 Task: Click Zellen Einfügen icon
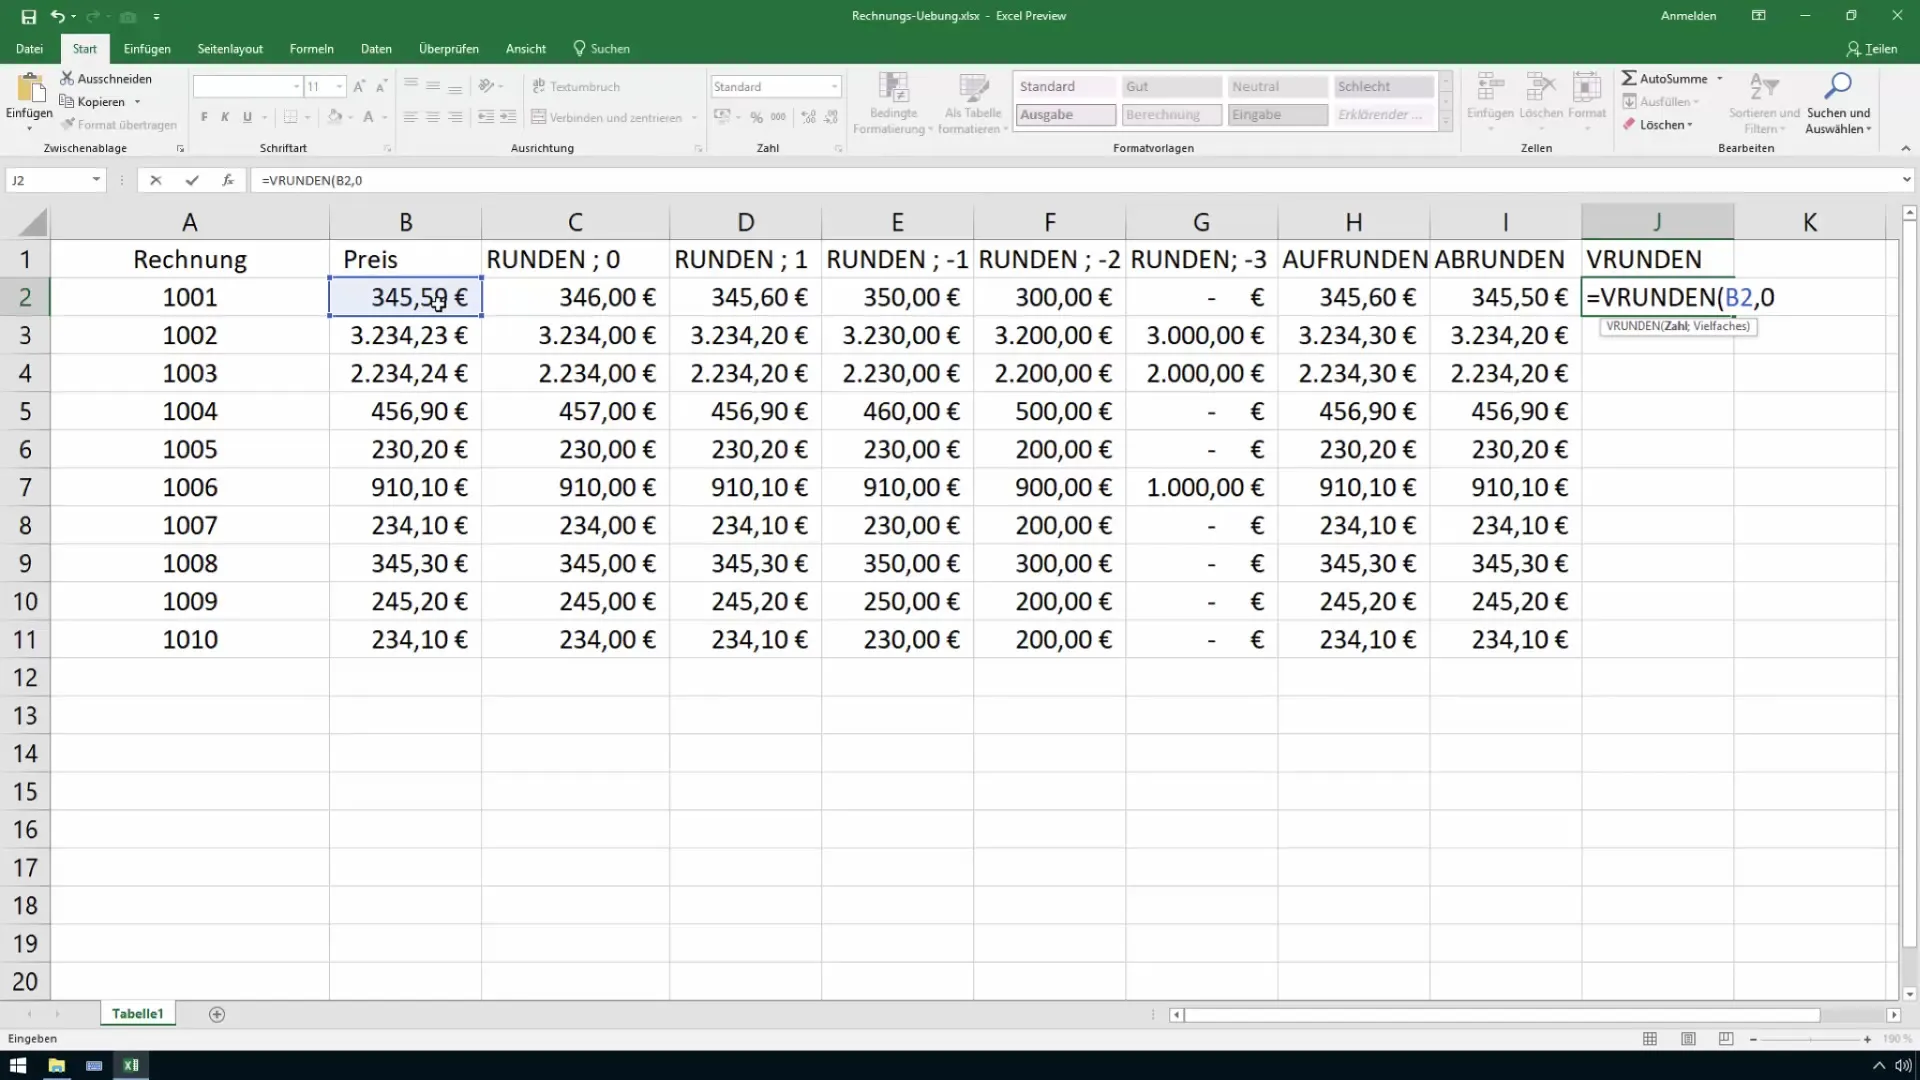pyautogui.click(x=1490, y=87)
